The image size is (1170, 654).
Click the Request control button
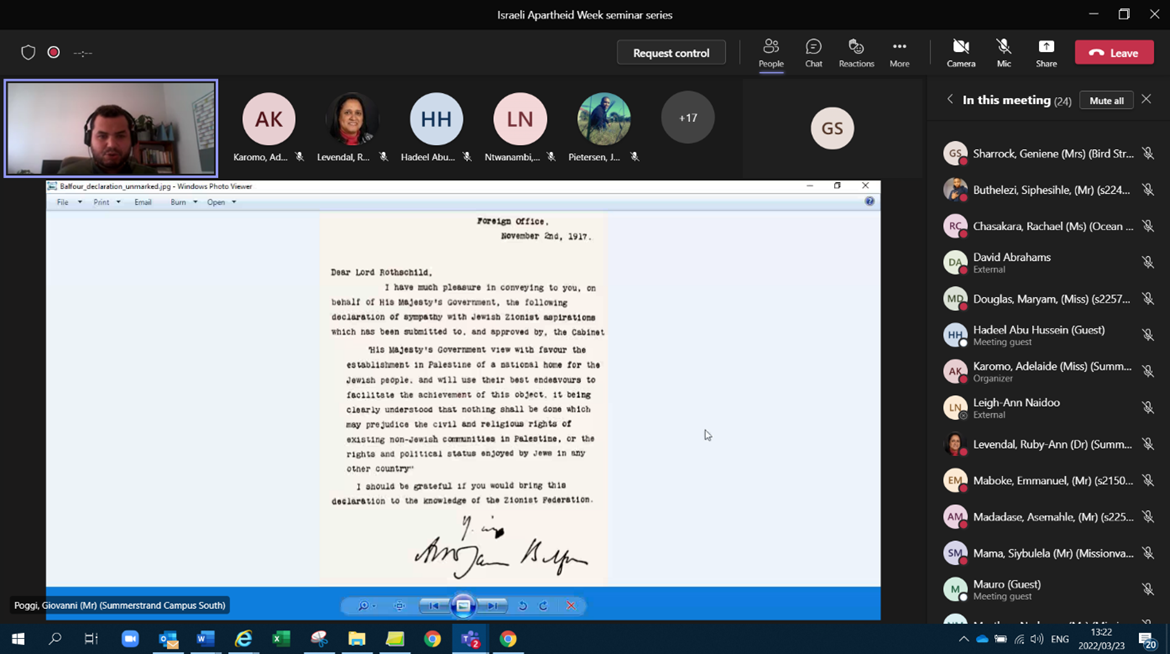(x=671, y=53)
